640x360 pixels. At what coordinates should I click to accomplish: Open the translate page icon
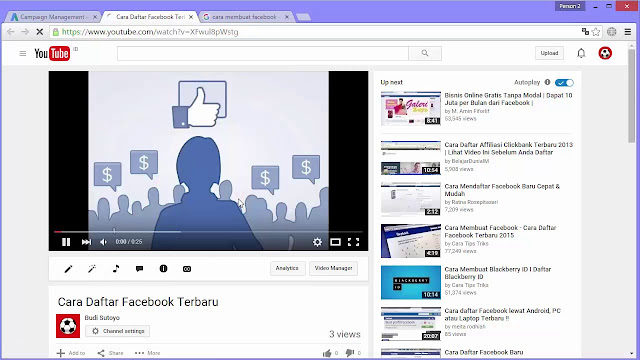[585, 31]
